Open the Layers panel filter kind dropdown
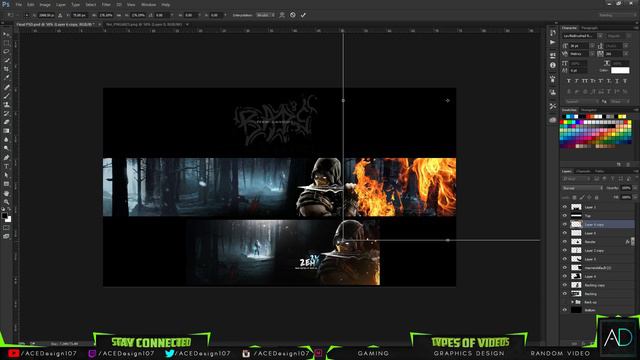 (576, 179)
